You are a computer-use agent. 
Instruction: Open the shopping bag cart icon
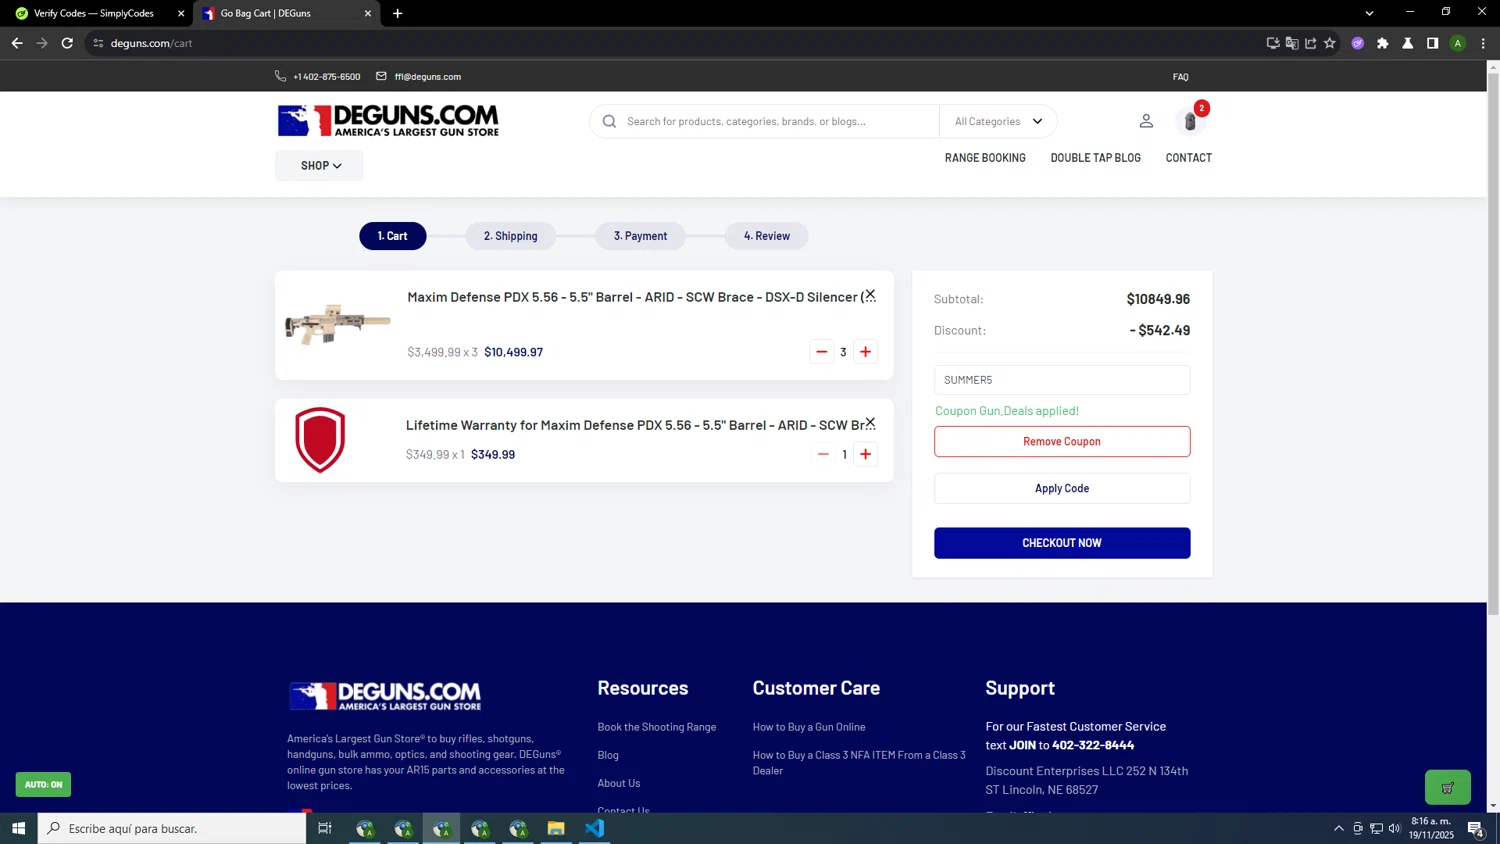pos(1190,121)
